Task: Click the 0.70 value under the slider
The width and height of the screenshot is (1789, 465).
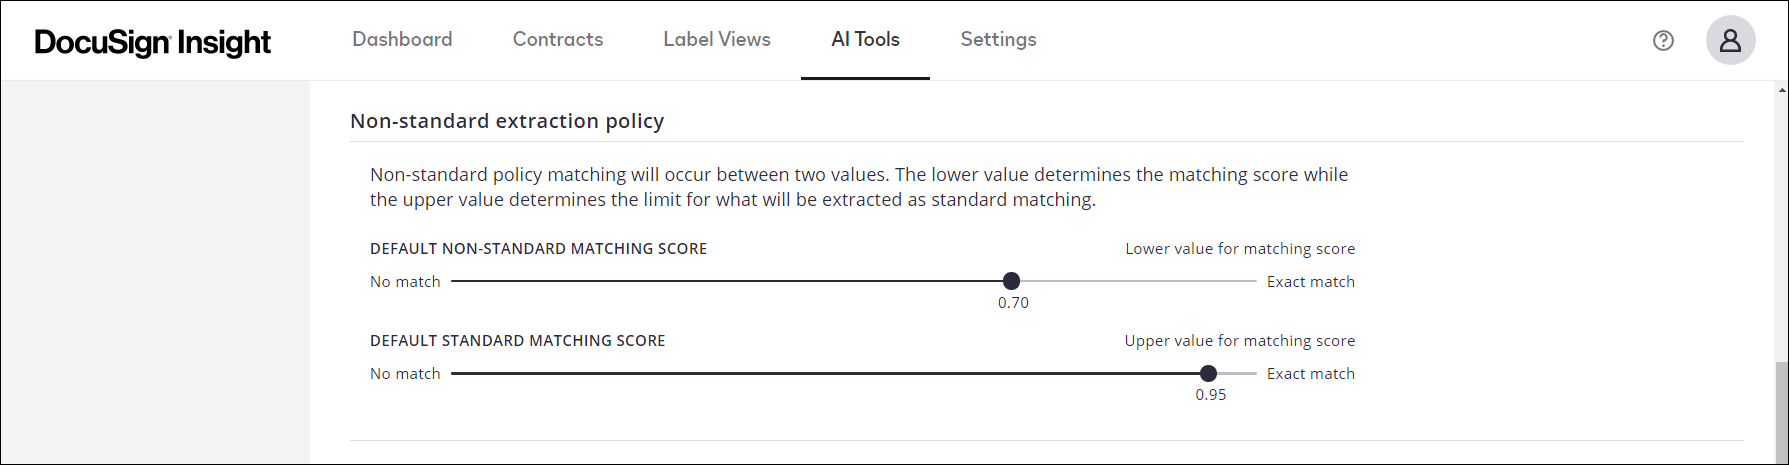Action: (1013, 303)
